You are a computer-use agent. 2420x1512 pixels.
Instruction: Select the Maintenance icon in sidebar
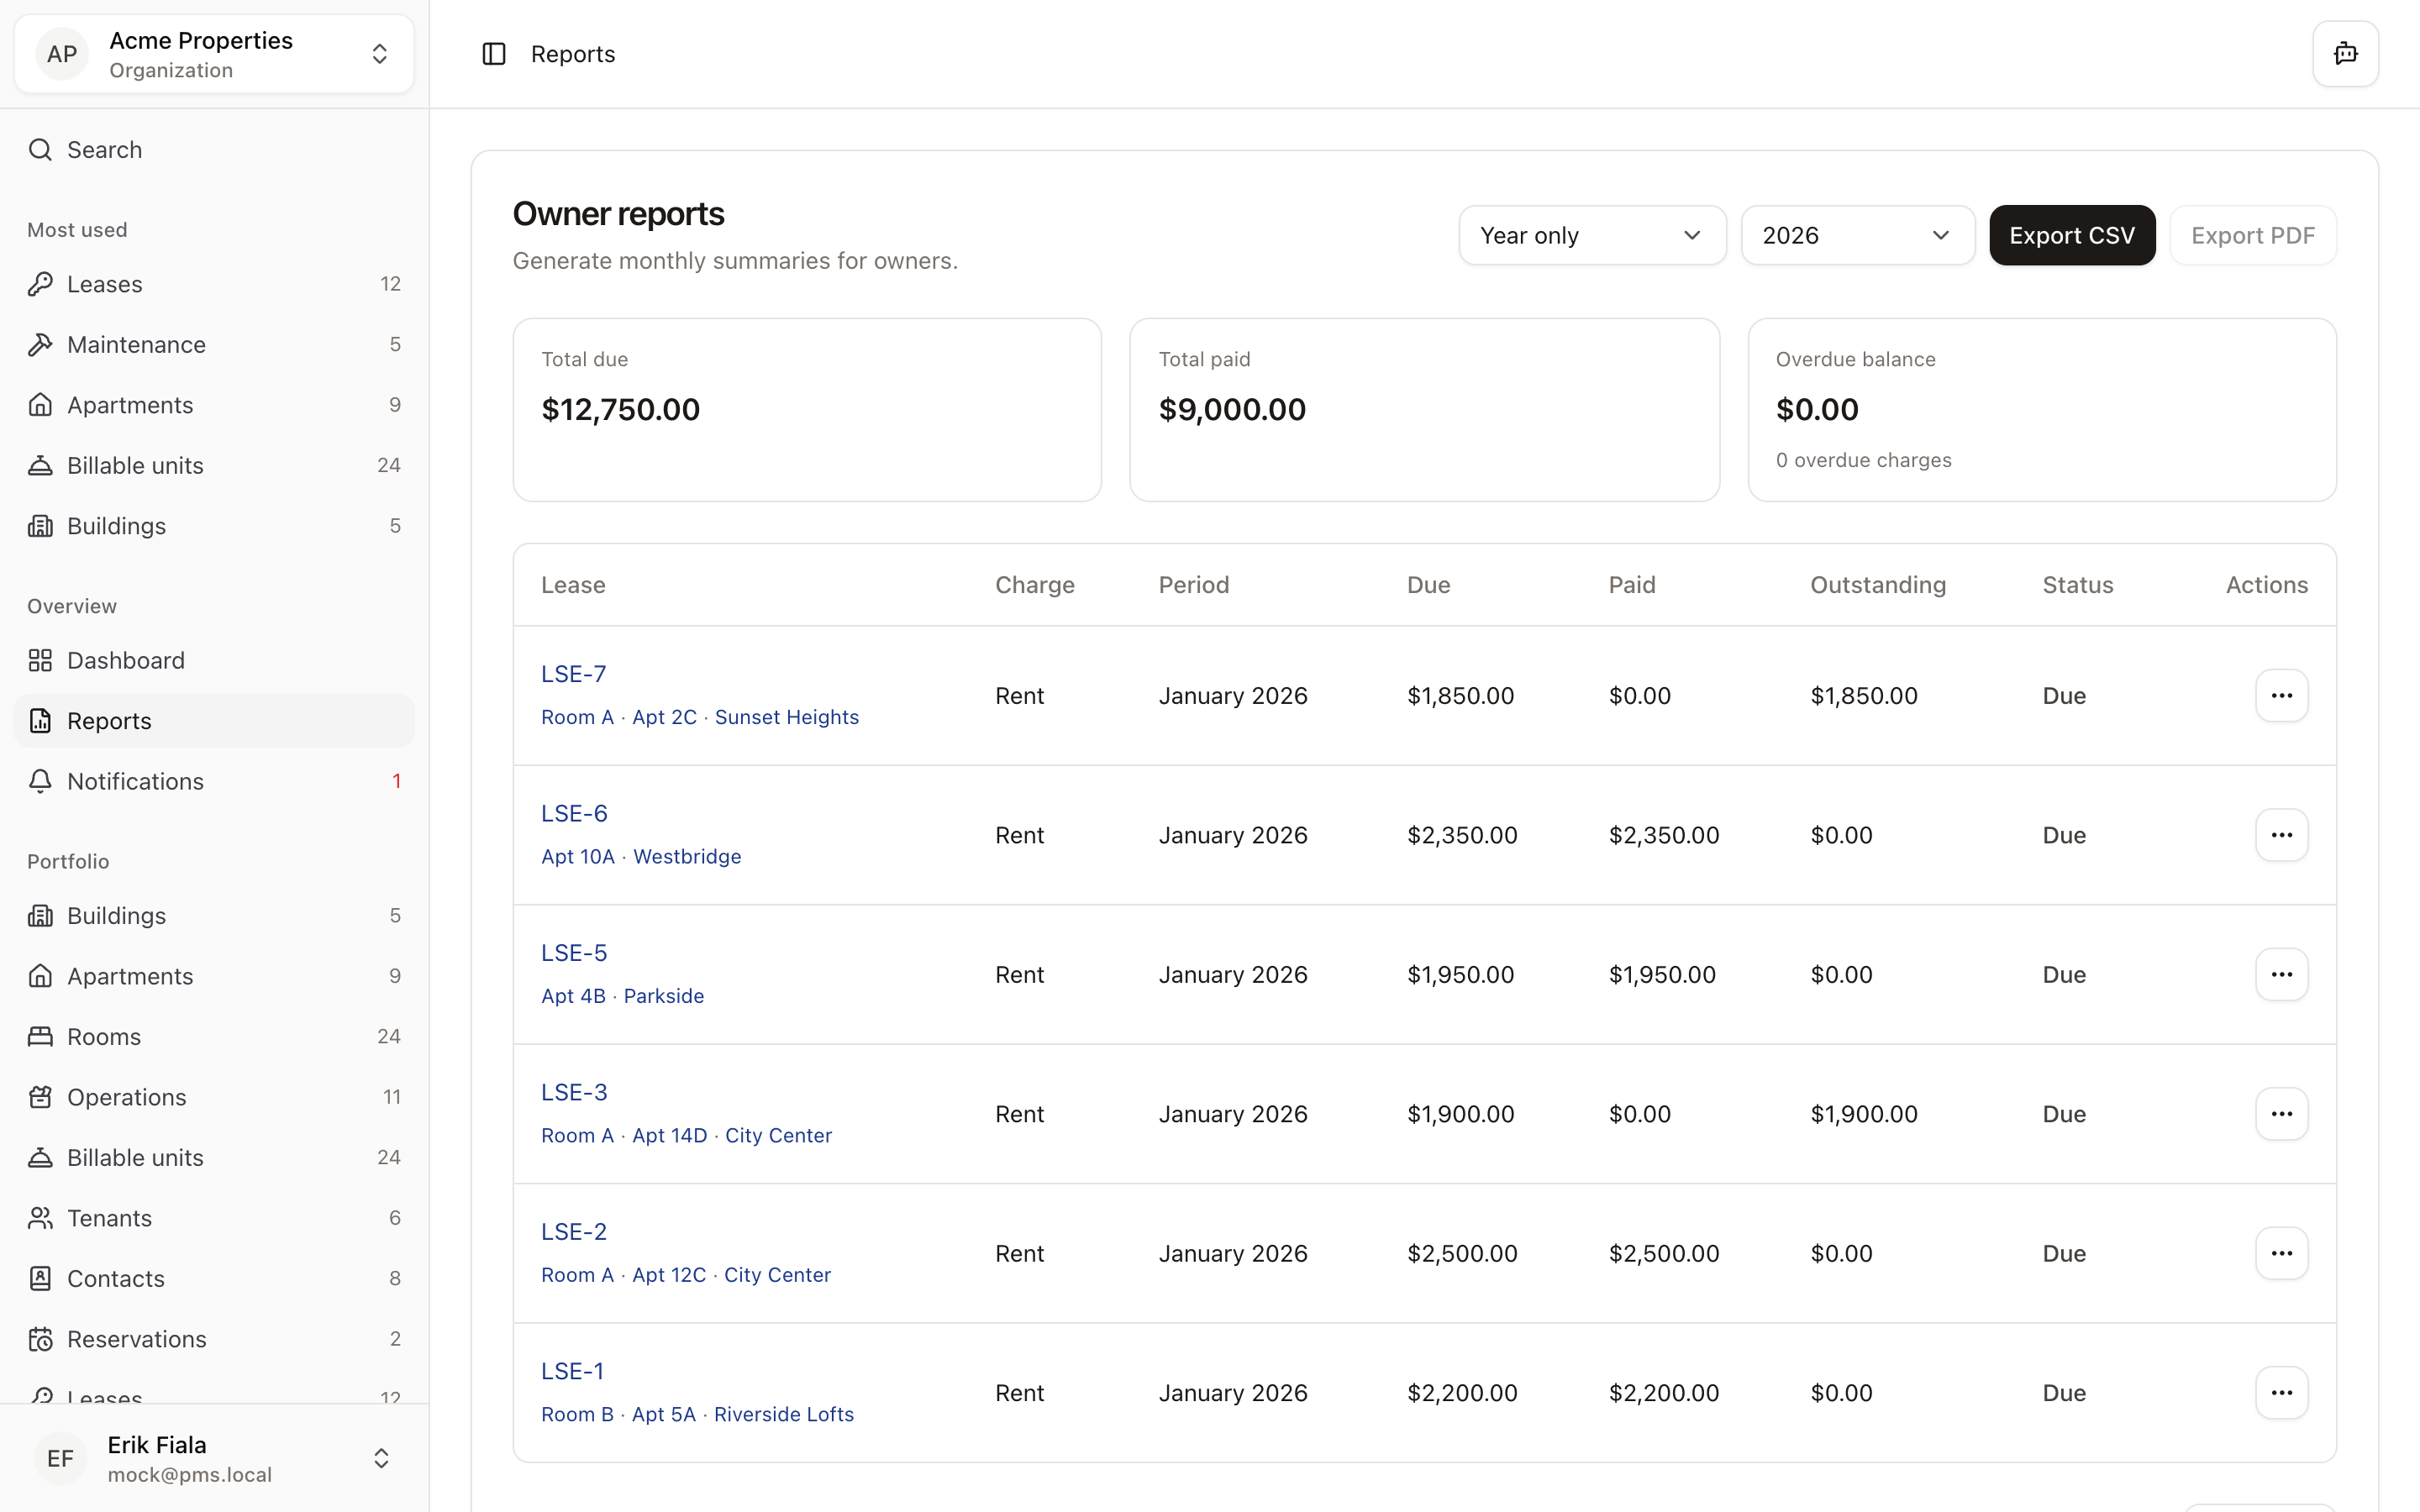click(40, 344)
